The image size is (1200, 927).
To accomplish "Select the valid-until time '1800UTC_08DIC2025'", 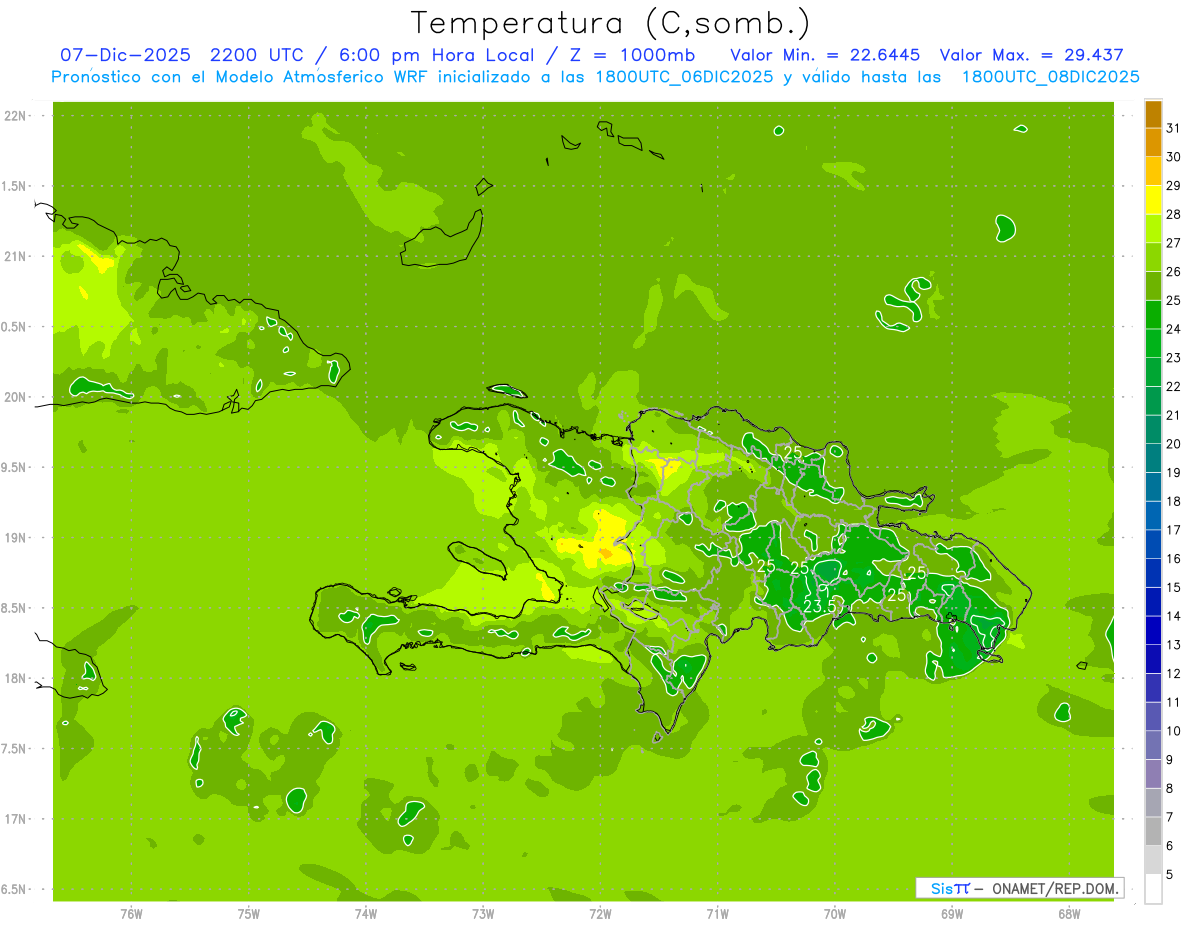I will tap(1050, 77).
